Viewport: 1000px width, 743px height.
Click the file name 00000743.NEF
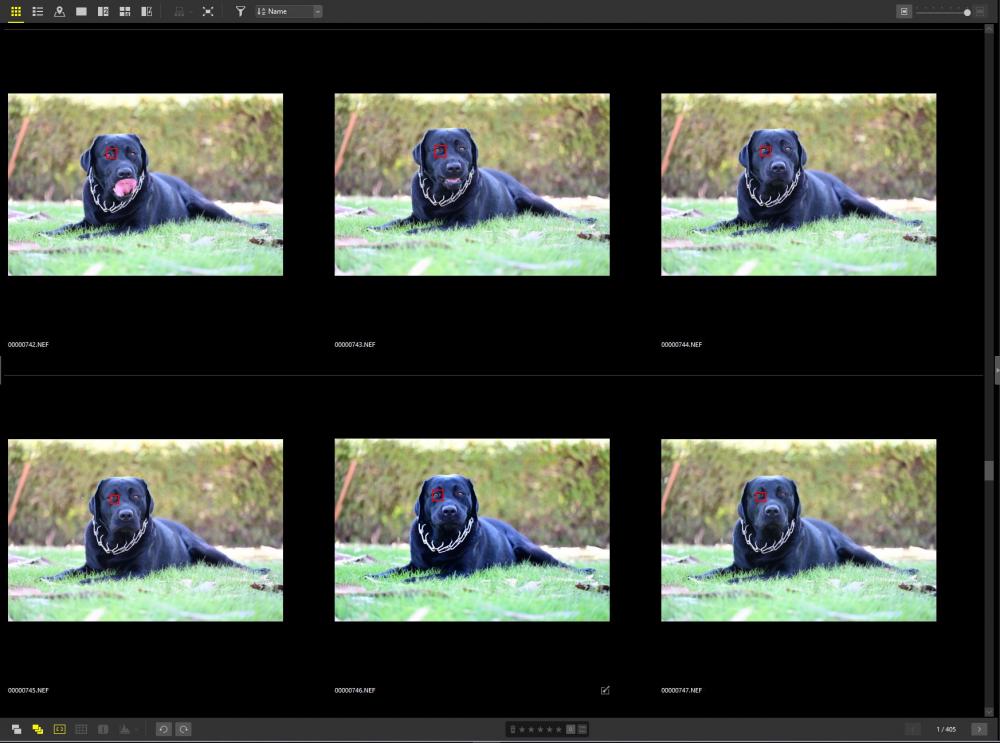(355, 344)
